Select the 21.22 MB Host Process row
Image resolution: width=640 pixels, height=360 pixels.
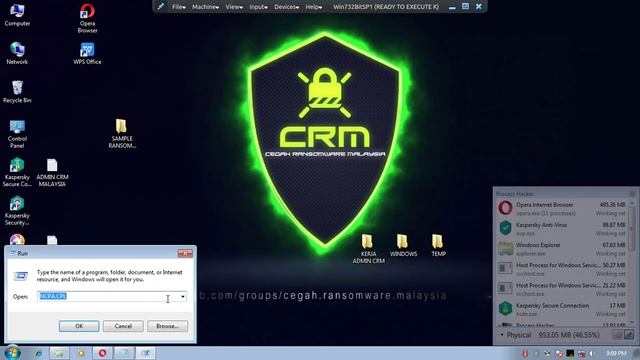562,289
